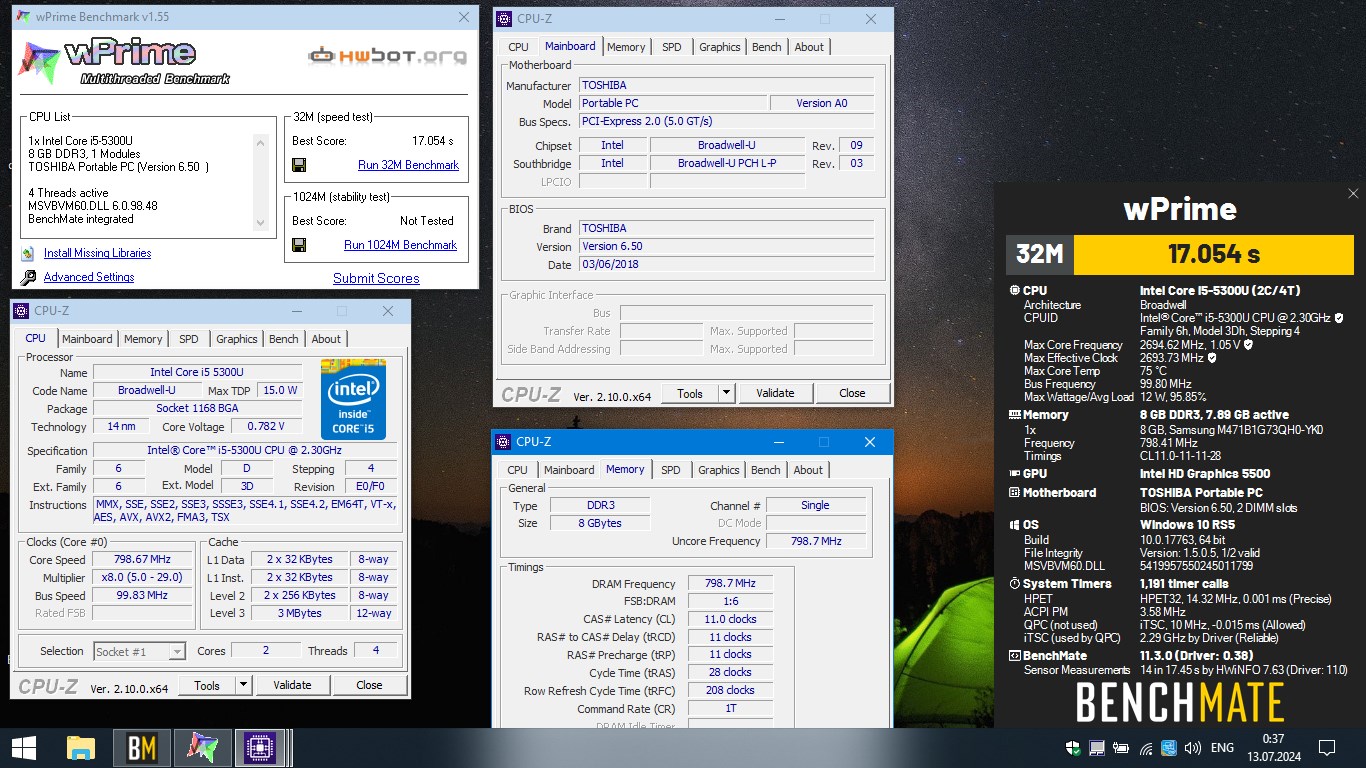The image size is (1366, 768).
Task: Click Tools button in the Mainboard window
Action: (x=690, y=393)
